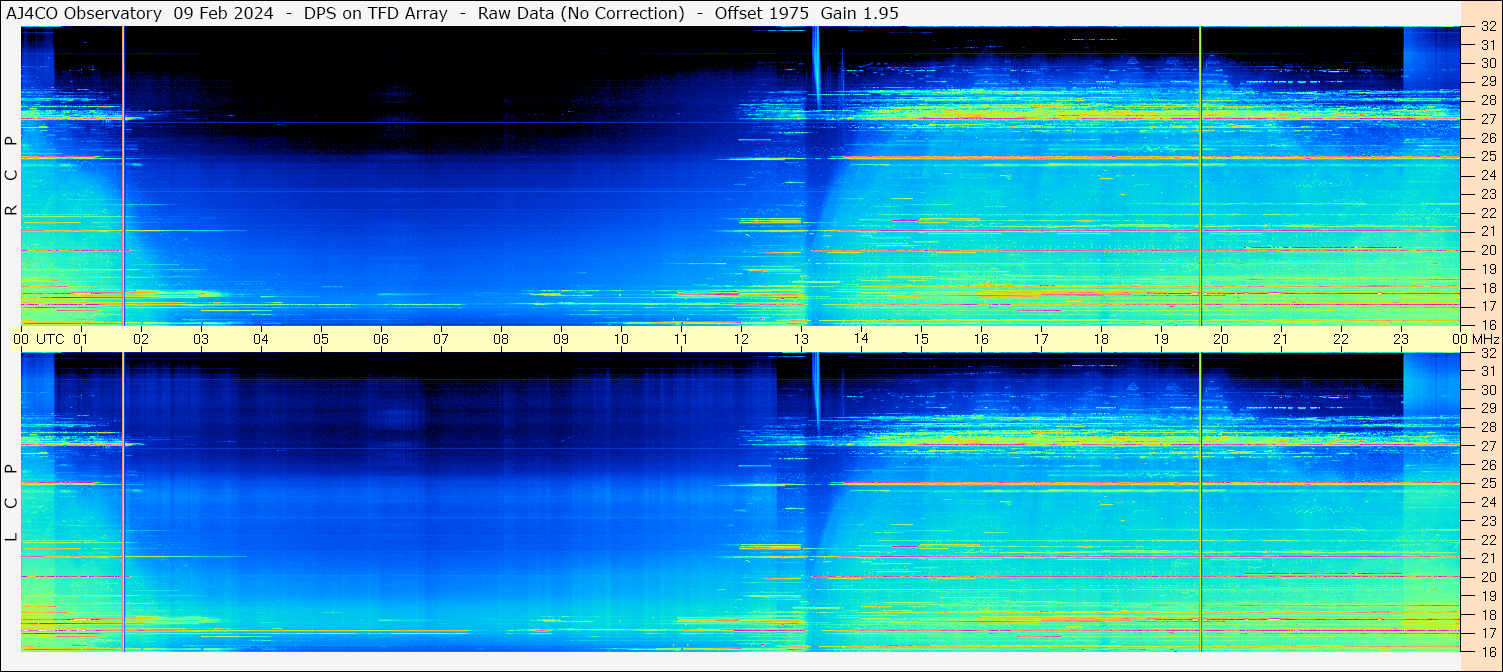Click Raw Data (No Correction) in the header

pos(581,13)
